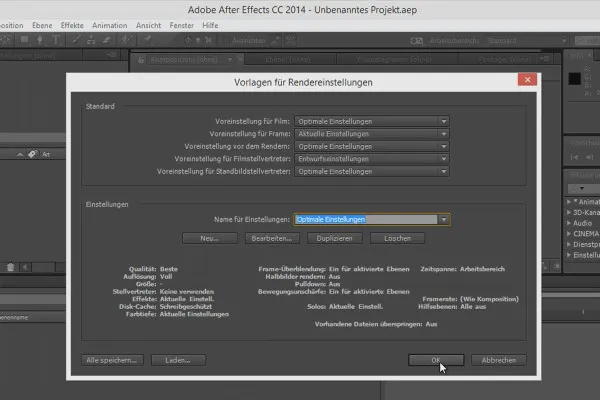Open the Animation menu
Screen dimensions: 600x400
click(109, 25)
